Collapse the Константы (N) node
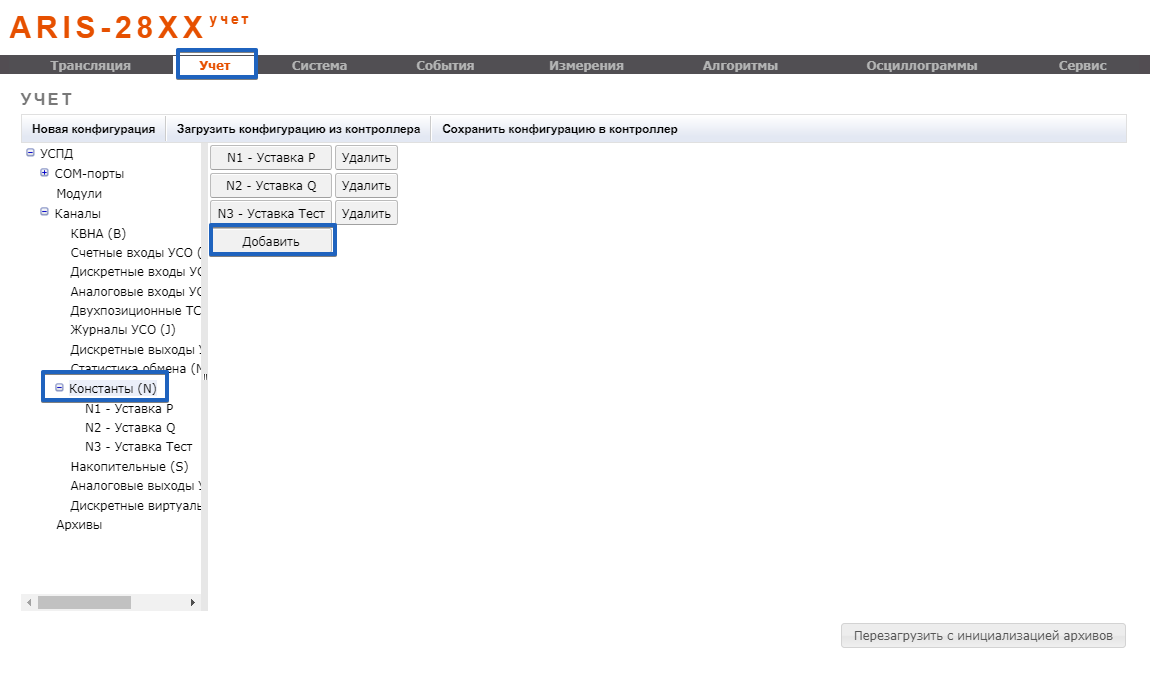Viewport: 1150px width, 680px height. tap(59, 388)
